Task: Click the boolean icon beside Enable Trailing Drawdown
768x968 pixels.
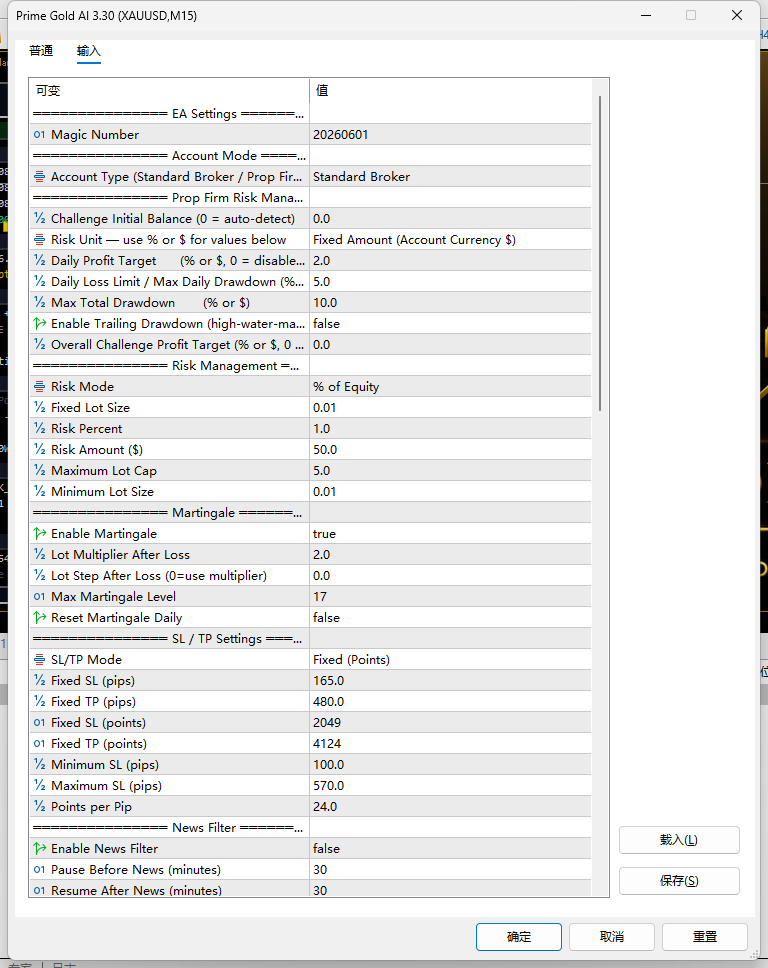Action: coord(40,323)
